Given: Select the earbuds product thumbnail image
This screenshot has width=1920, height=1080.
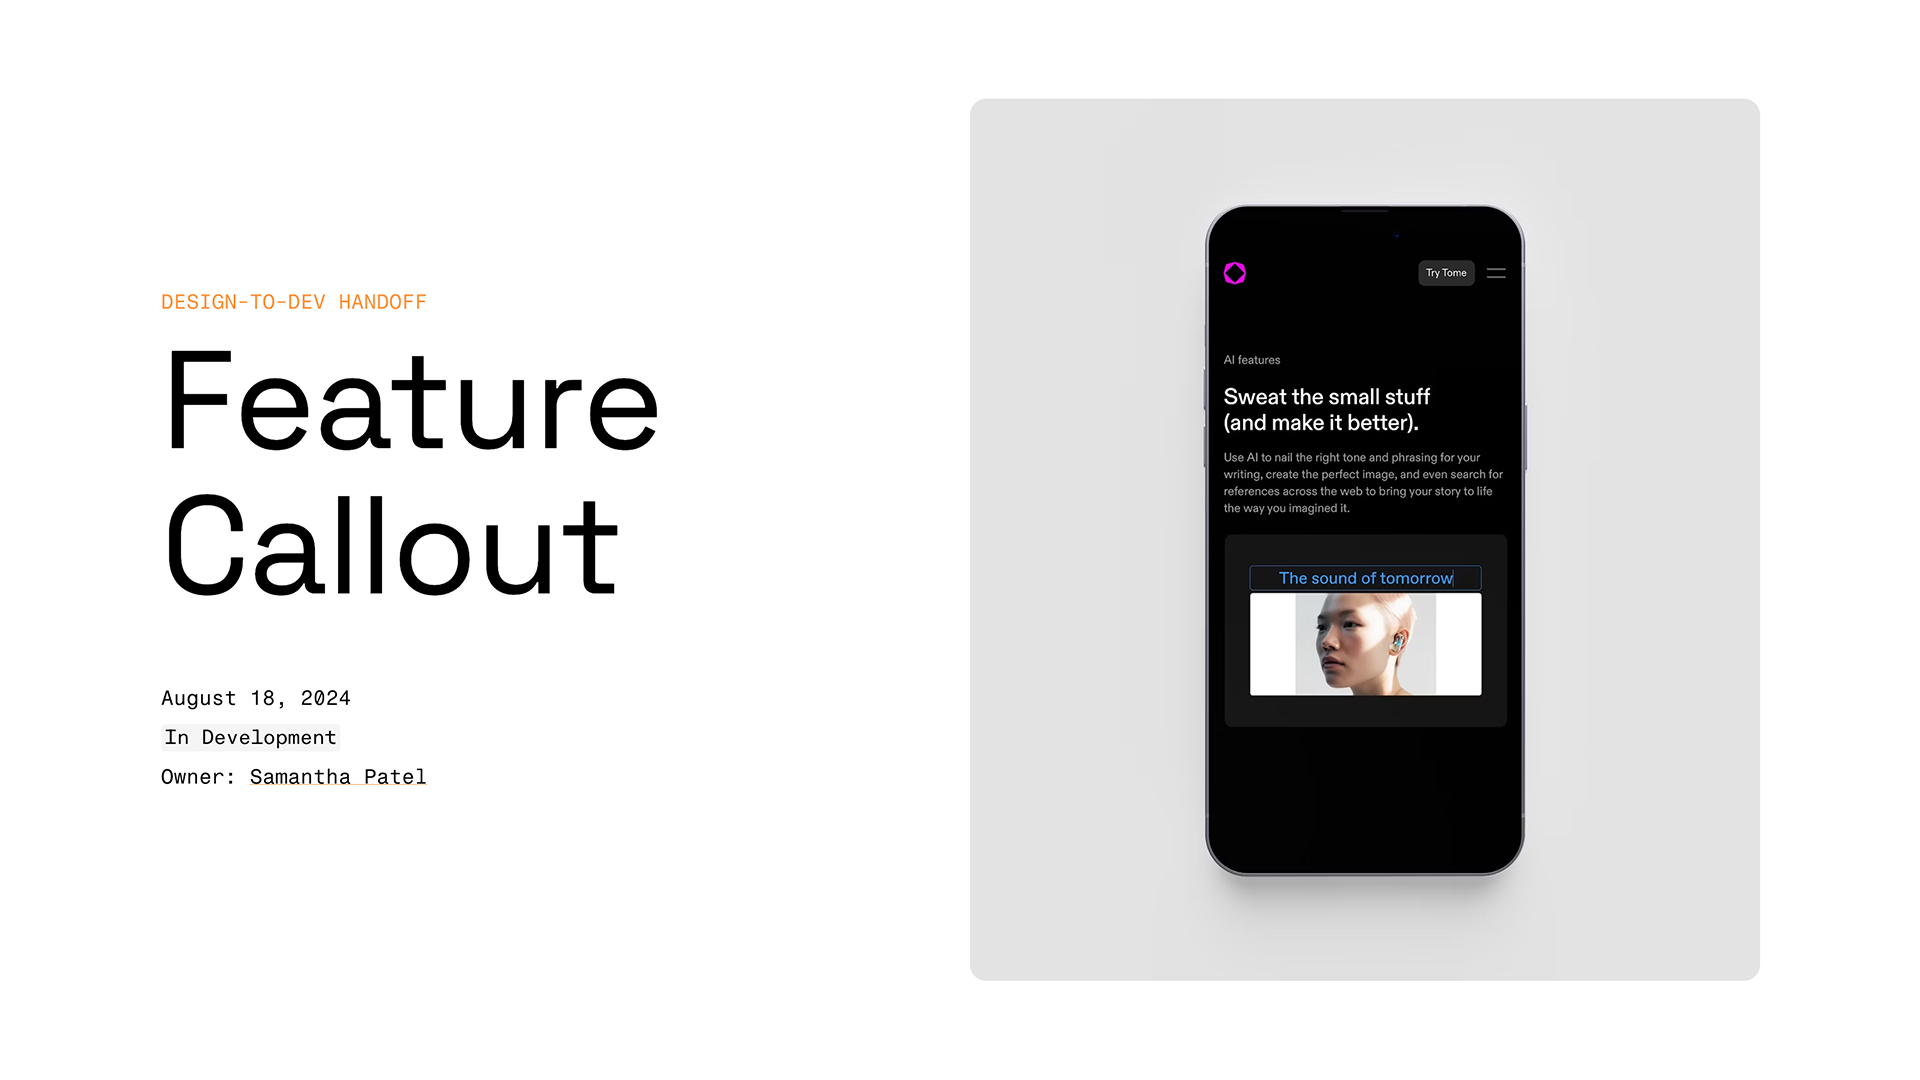Looking at the screenshot, I should 1365,644.
